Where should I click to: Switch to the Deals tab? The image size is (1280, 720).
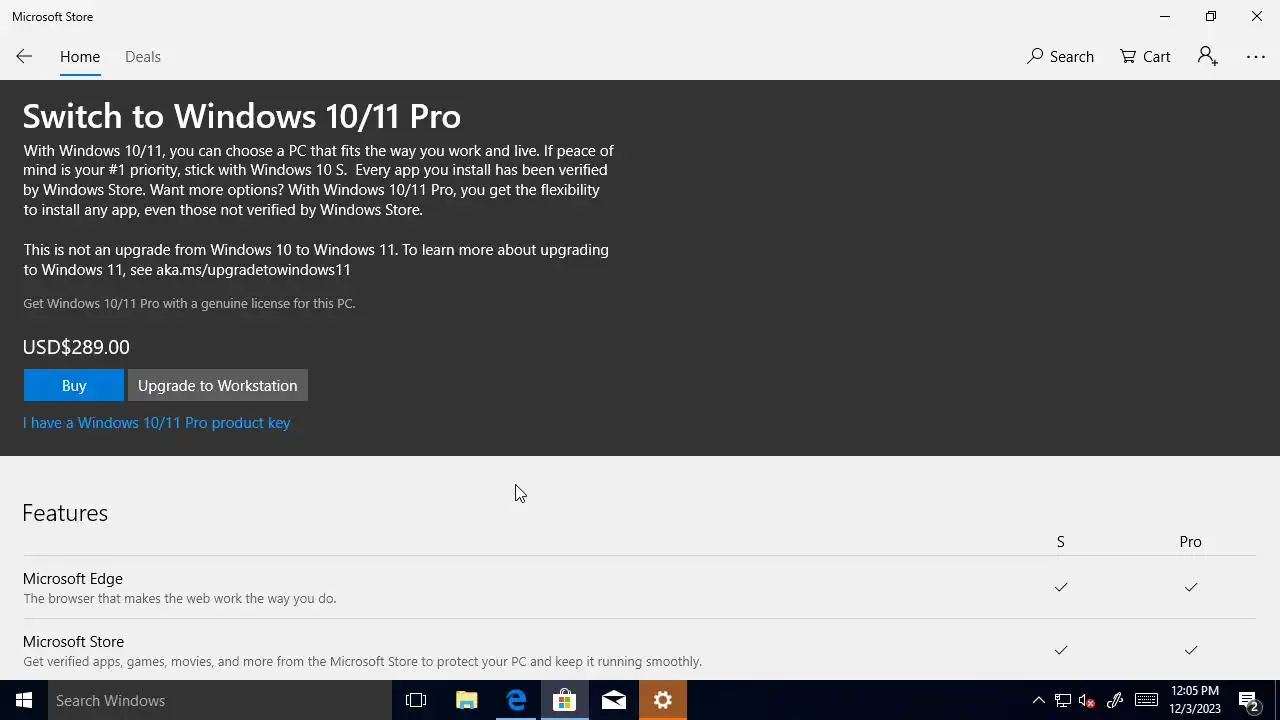pos(143,57)
